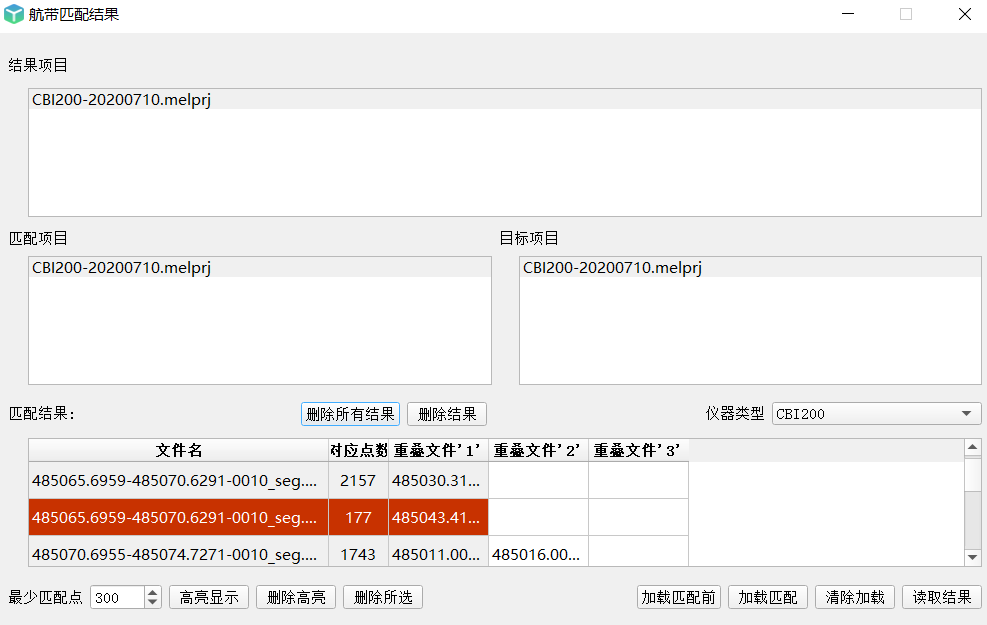Click 删除所有结果 button
This screenshot has height=625, width=987.
[350, 414]
